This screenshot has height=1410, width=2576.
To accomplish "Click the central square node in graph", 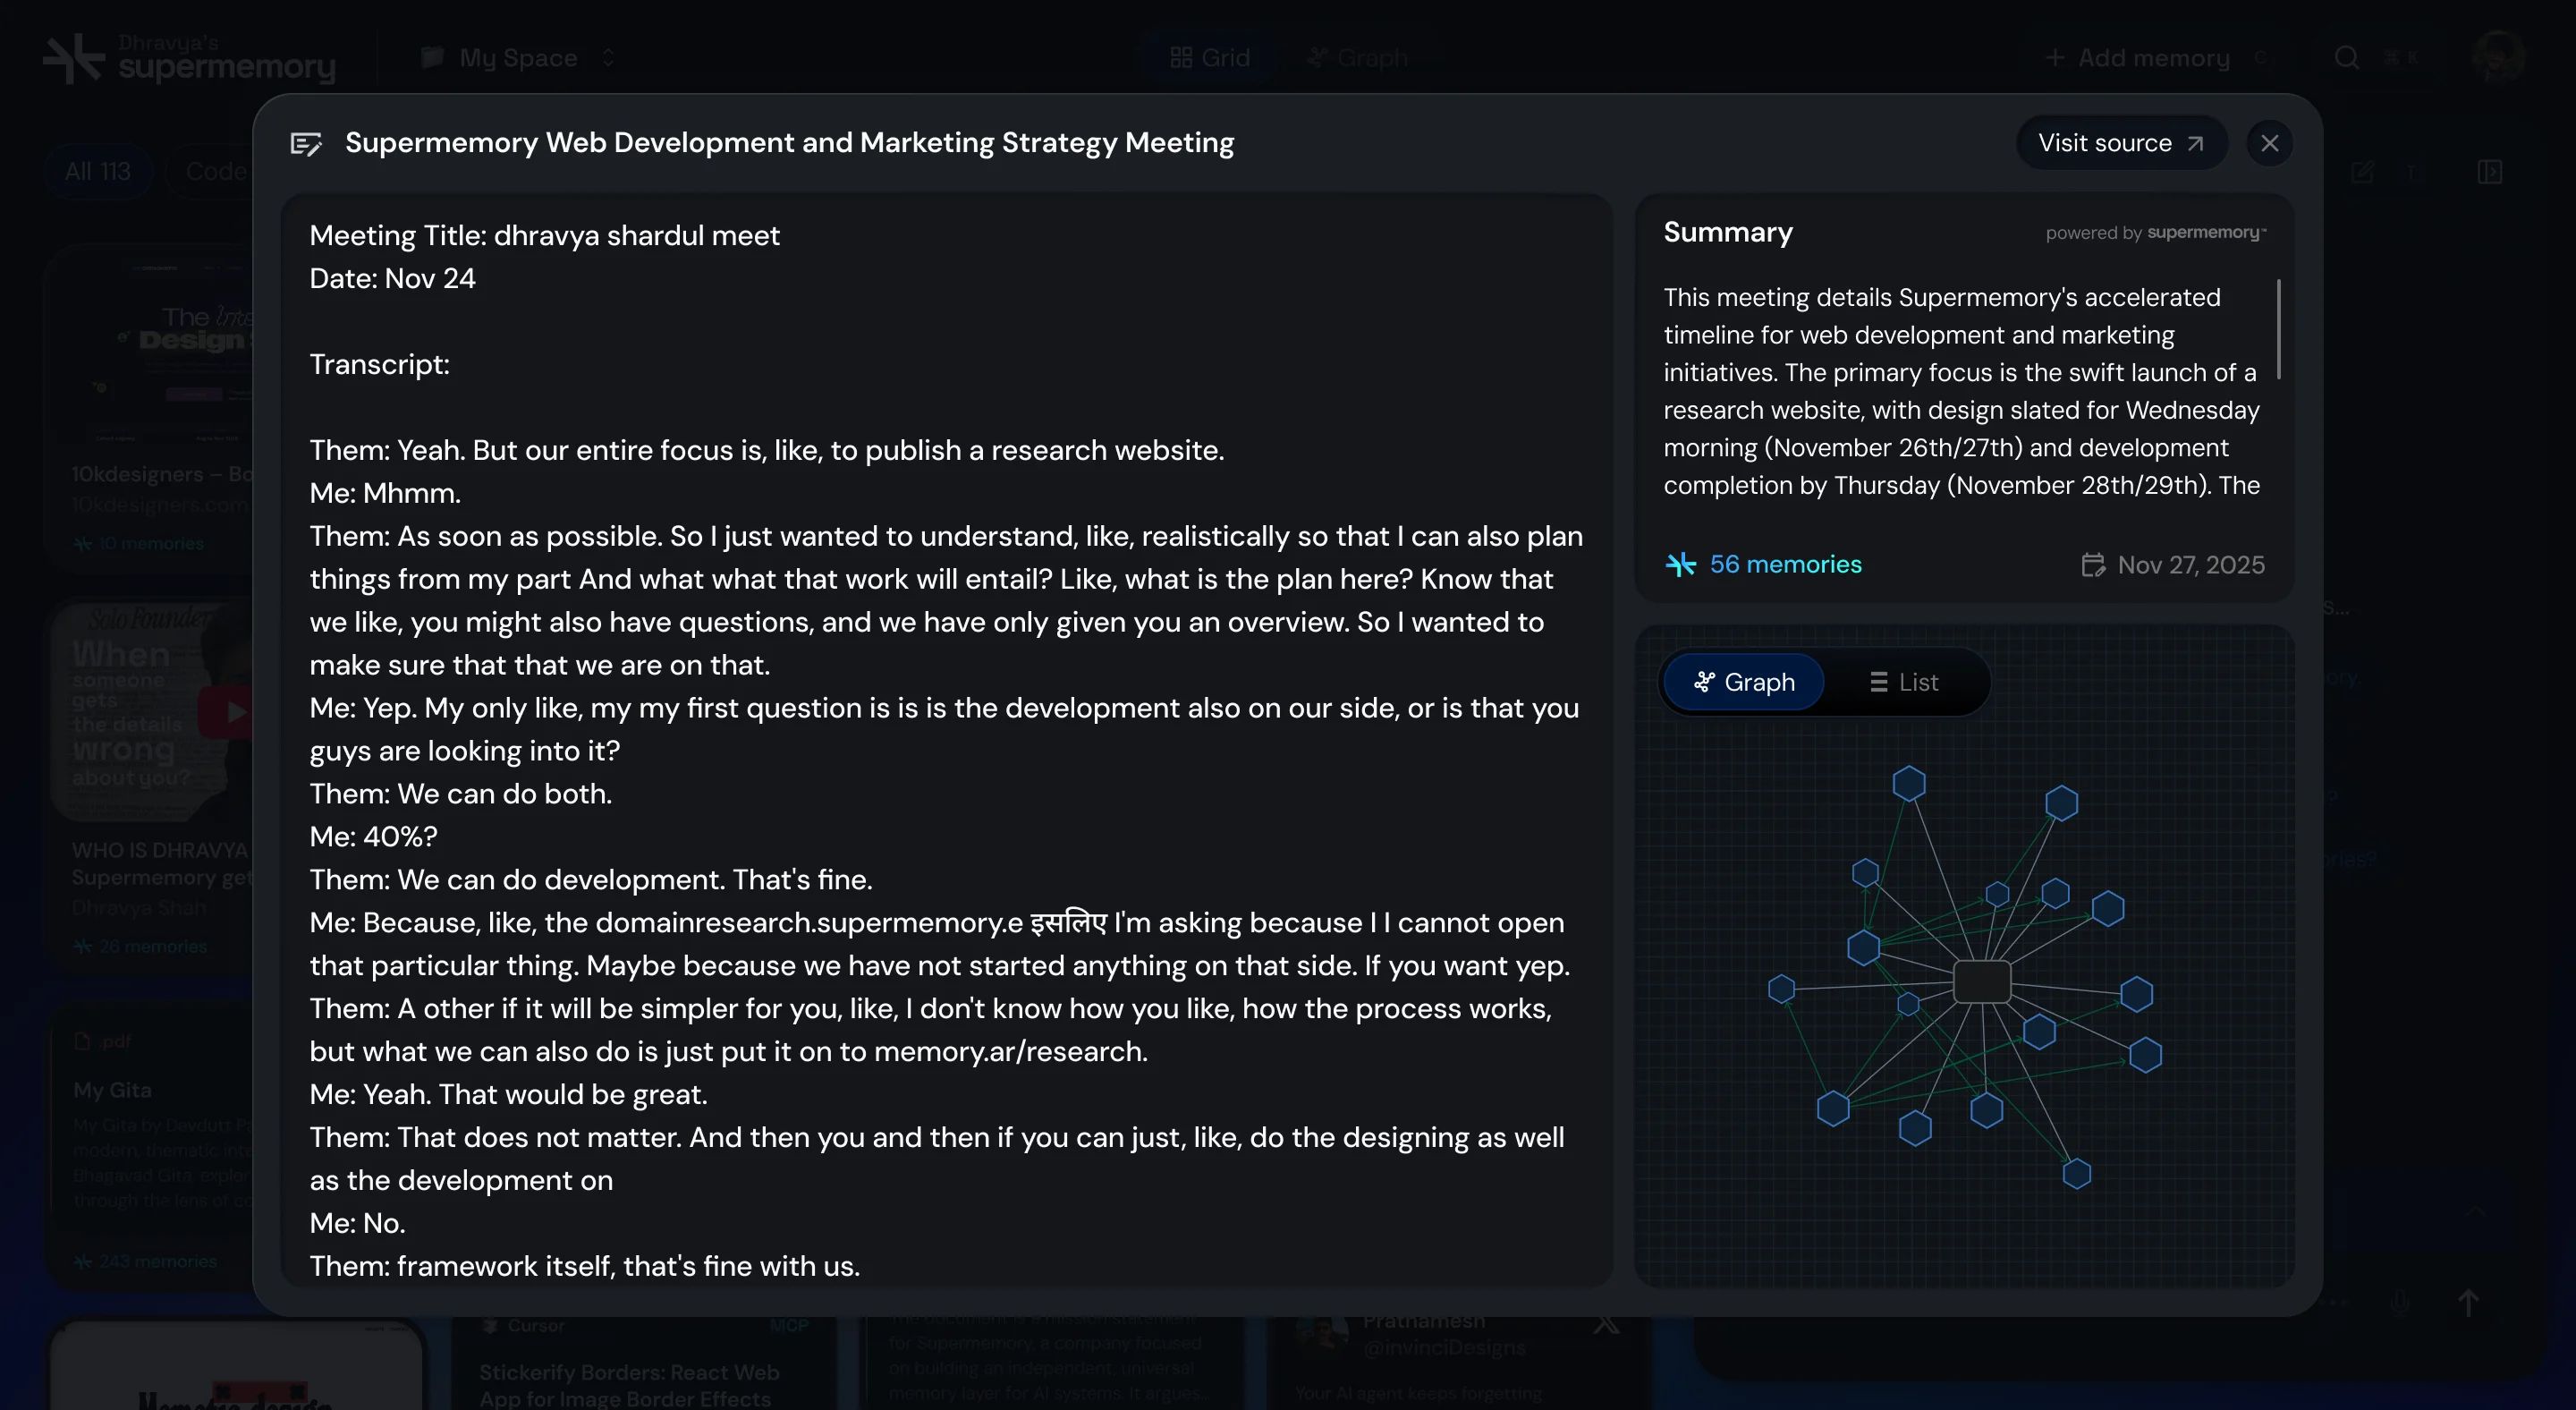I will 1981,982.
